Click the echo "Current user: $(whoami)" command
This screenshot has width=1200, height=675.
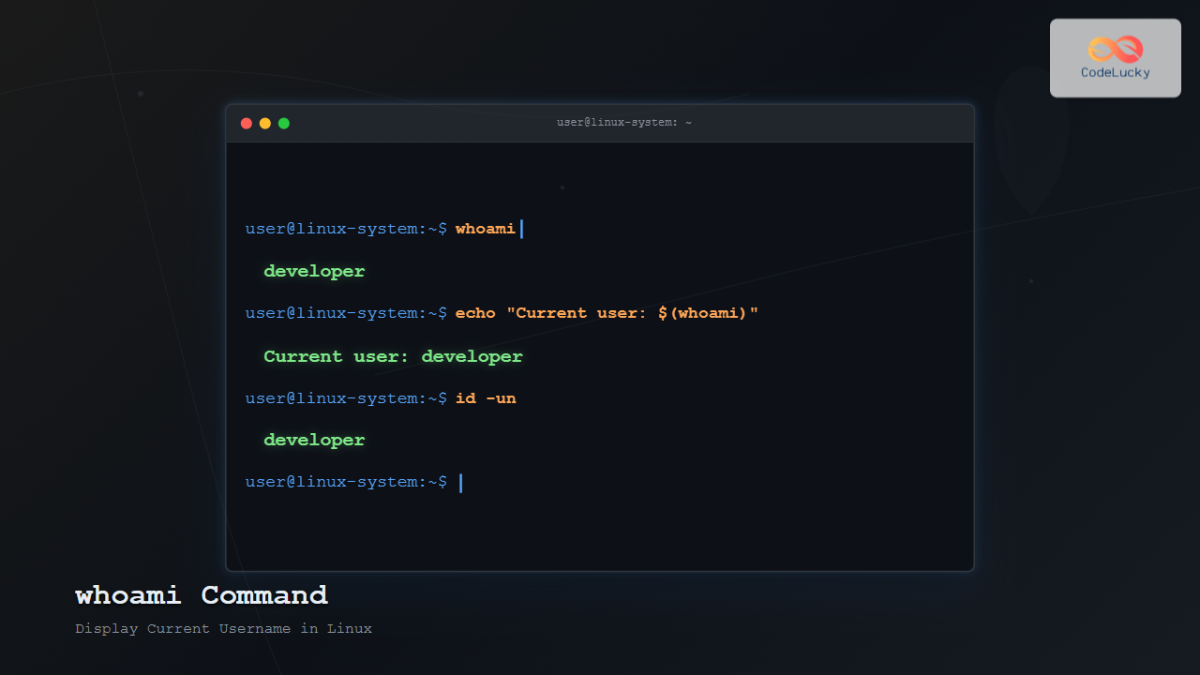pos(605,312)
